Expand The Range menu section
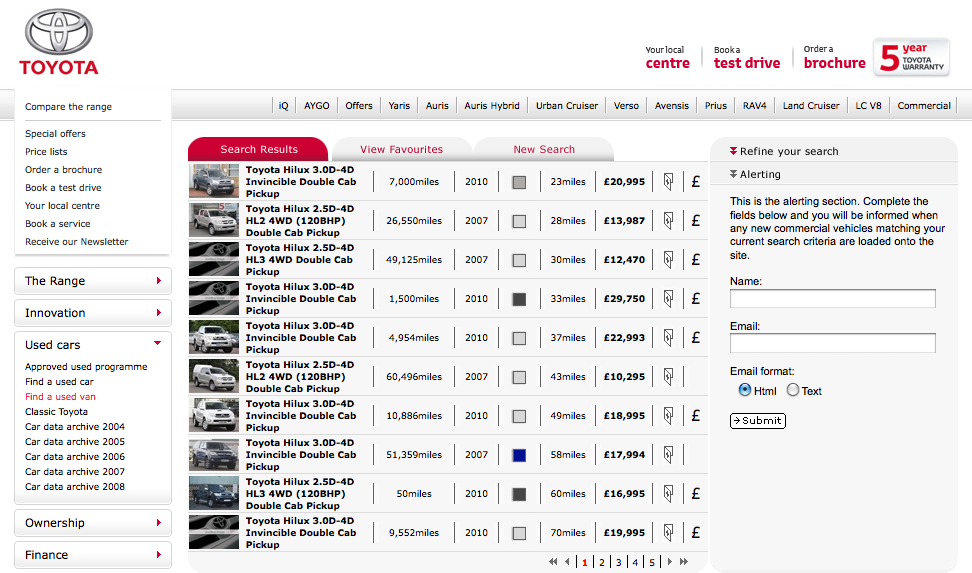This screenshot has height=573, width=972. pyautogui.click(x=93, y=281)
